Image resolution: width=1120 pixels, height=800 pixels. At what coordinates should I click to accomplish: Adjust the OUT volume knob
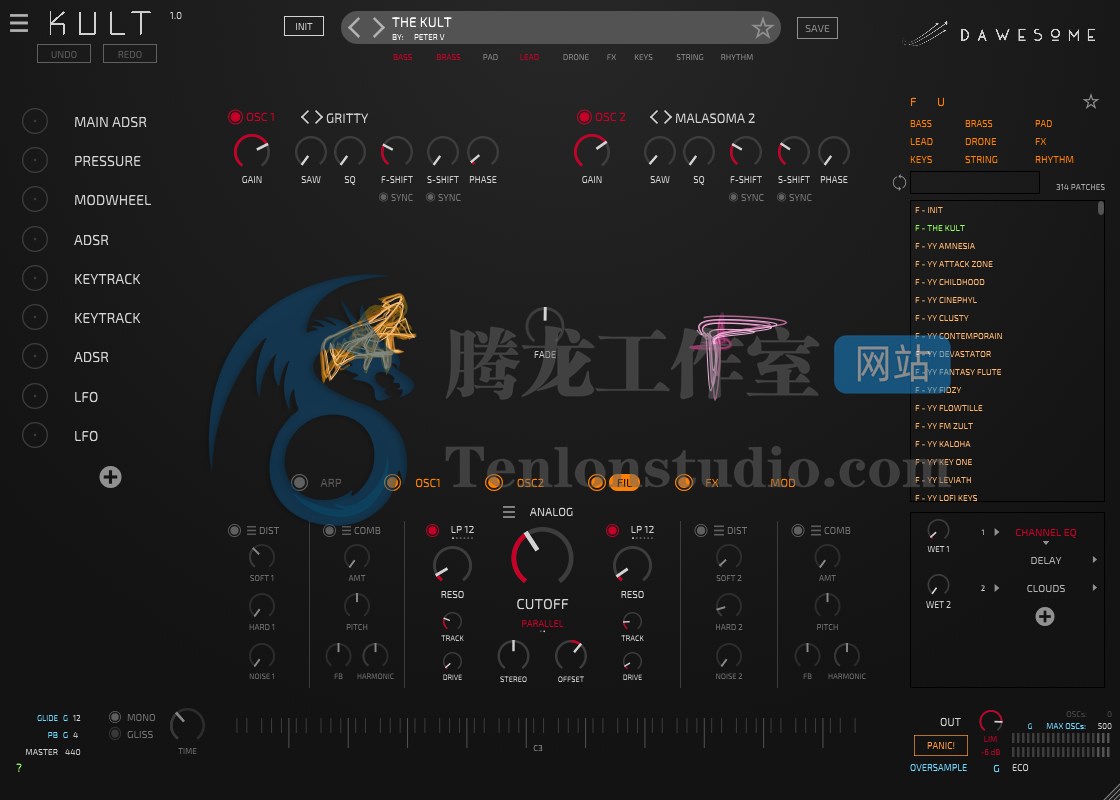click(x=990, y=721)
